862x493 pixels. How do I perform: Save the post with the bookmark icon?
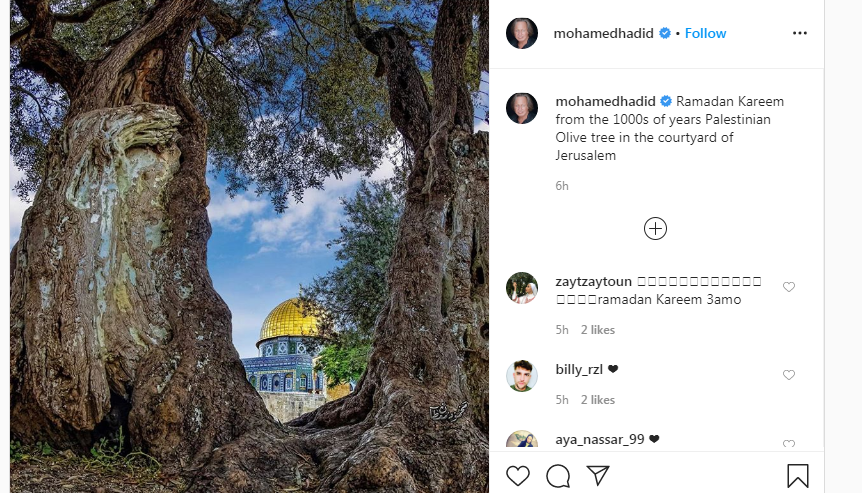[797, 476]
